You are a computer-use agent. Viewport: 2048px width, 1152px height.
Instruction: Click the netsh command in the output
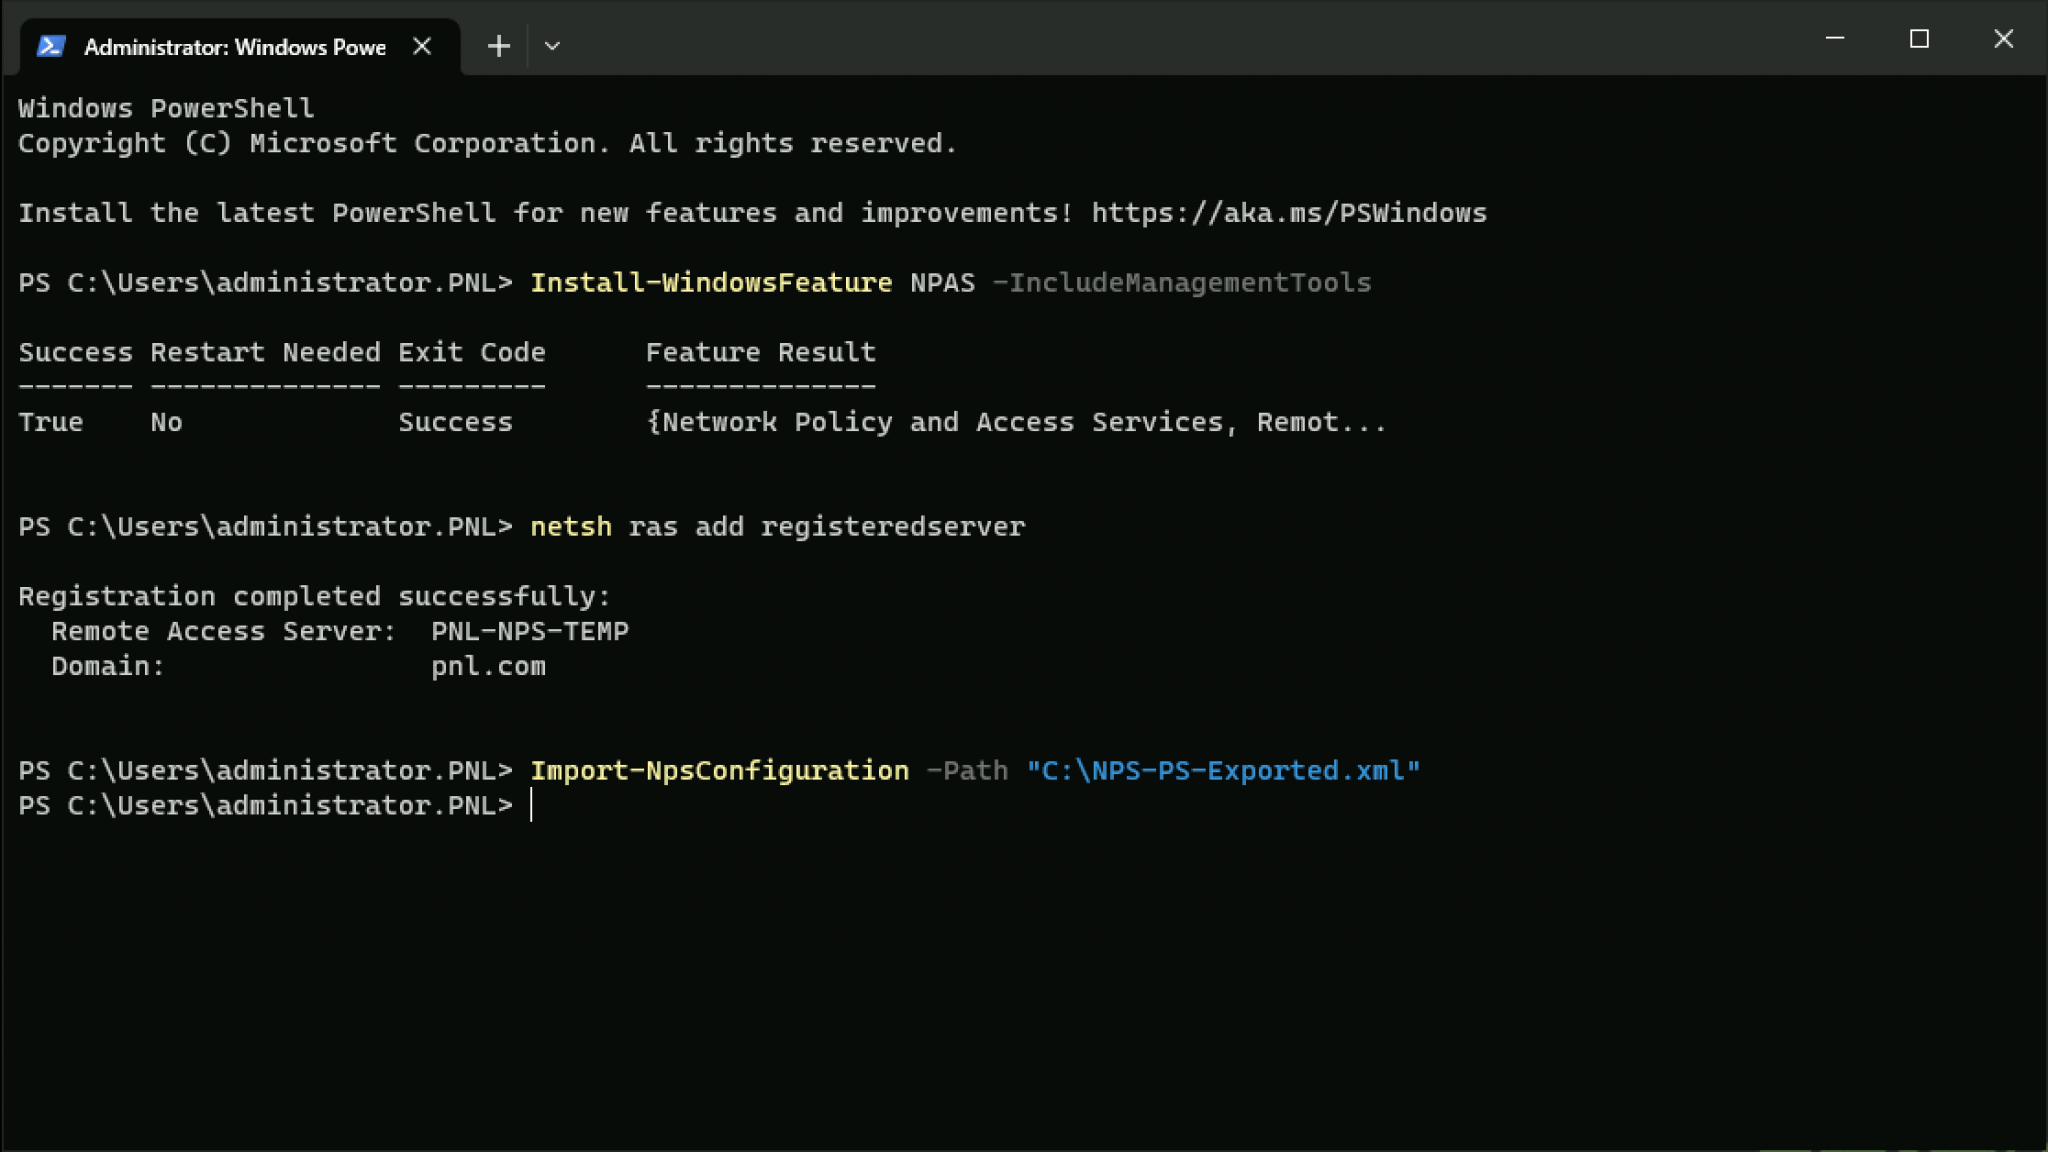pos(570,526)
